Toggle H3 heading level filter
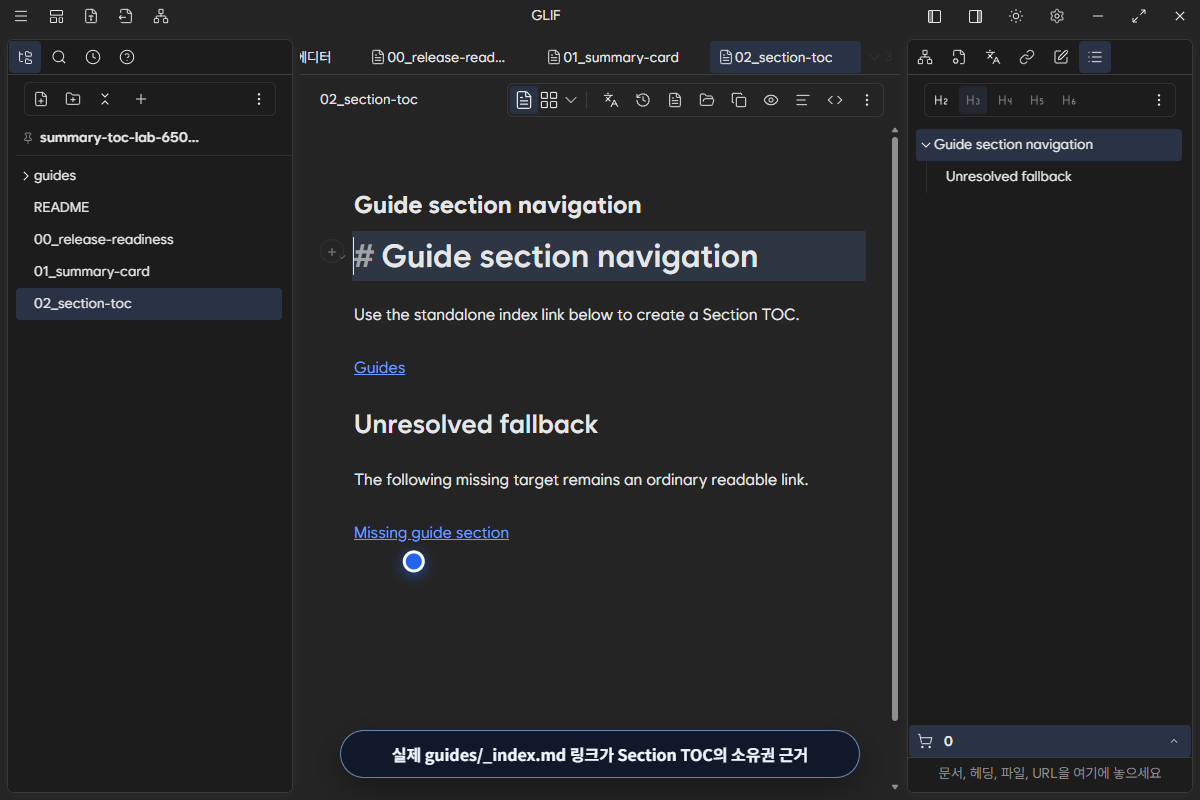The image size is (1200, 800). (973, 100)
